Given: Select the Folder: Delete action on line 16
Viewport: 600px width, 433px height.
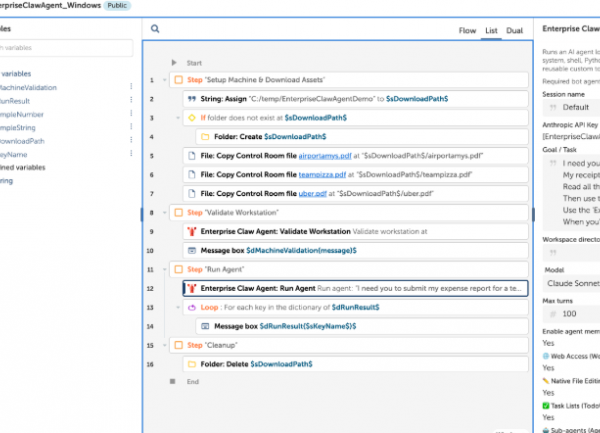Looking at the screenshot, I should 355,364.
